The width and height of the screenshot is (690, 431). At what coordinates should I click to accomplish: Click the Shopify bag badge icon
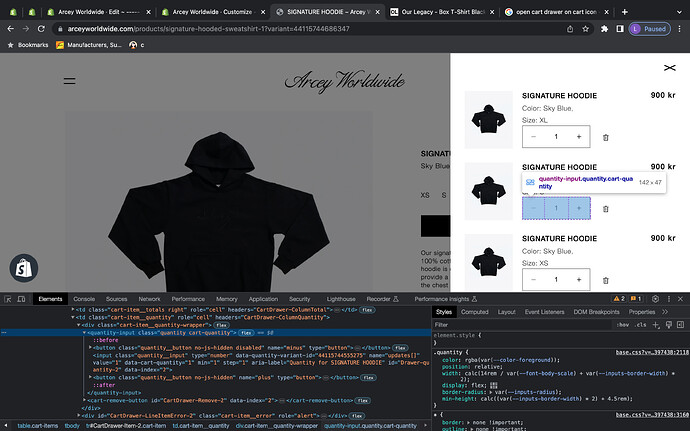point(24,268)
